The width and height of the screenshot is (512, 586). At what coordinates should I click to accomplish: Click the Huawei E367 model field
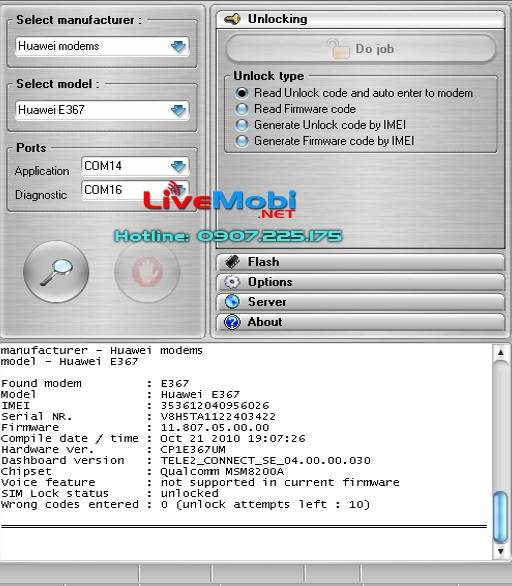point(102,110)
